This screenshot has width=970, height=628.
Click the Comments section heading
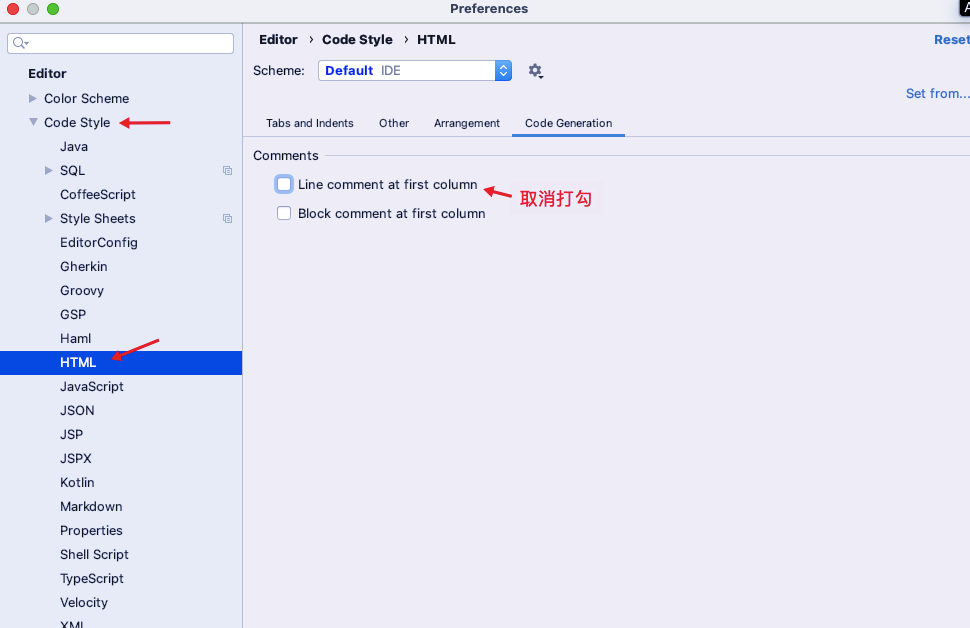tap(286, 156)
